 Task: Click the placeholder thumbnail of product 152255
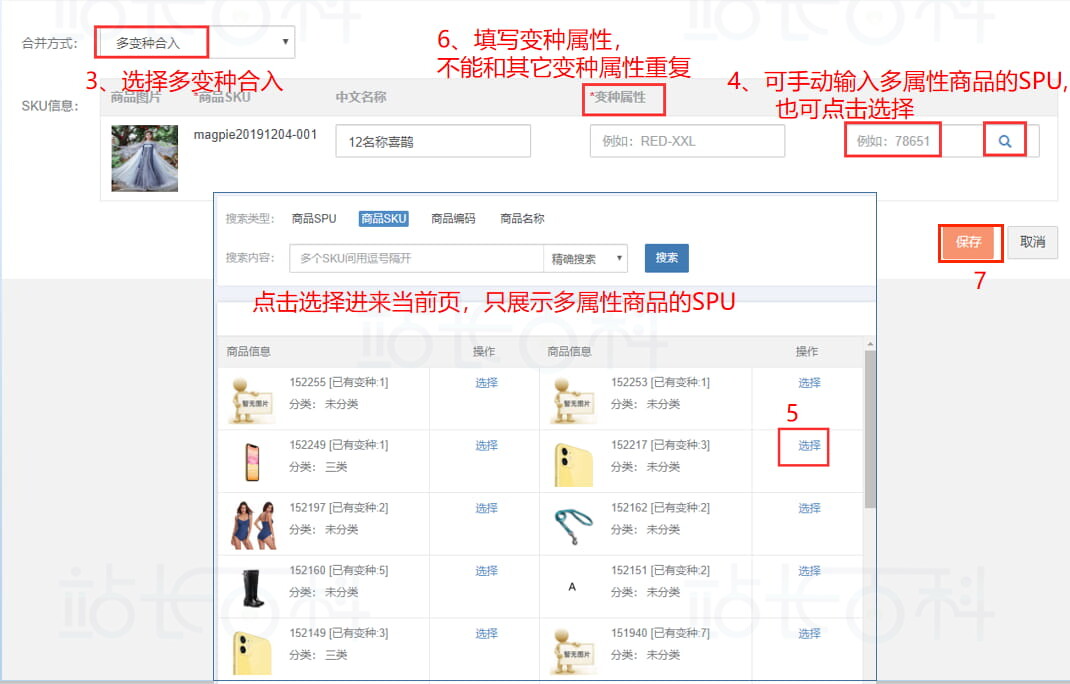pos(252,401)
